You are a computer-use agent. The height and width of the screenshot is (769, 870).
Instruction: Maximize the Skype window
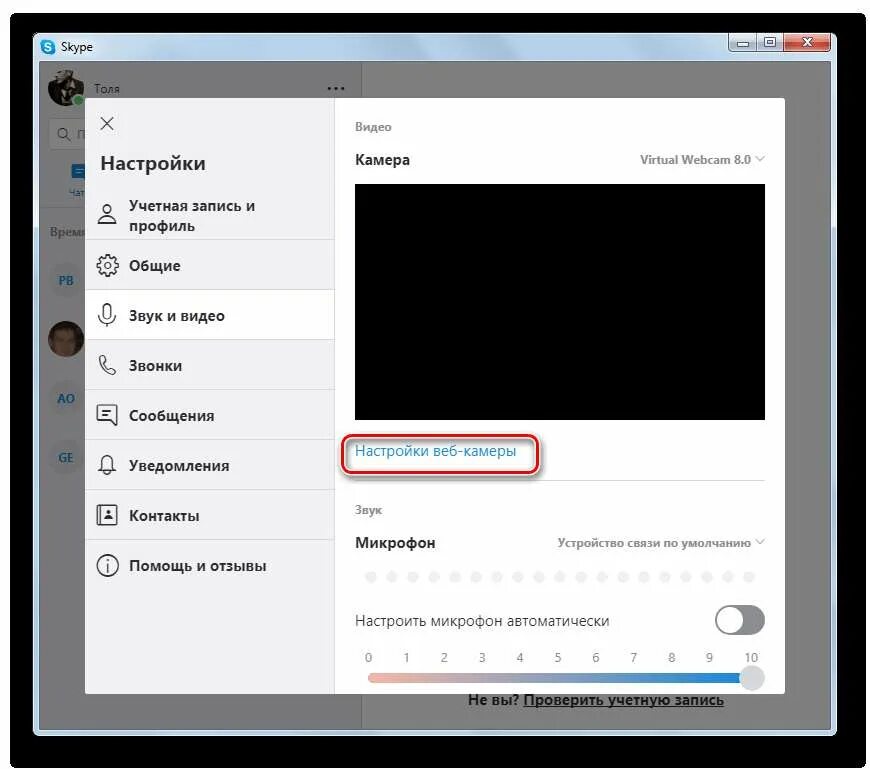(x=770, y=43)
